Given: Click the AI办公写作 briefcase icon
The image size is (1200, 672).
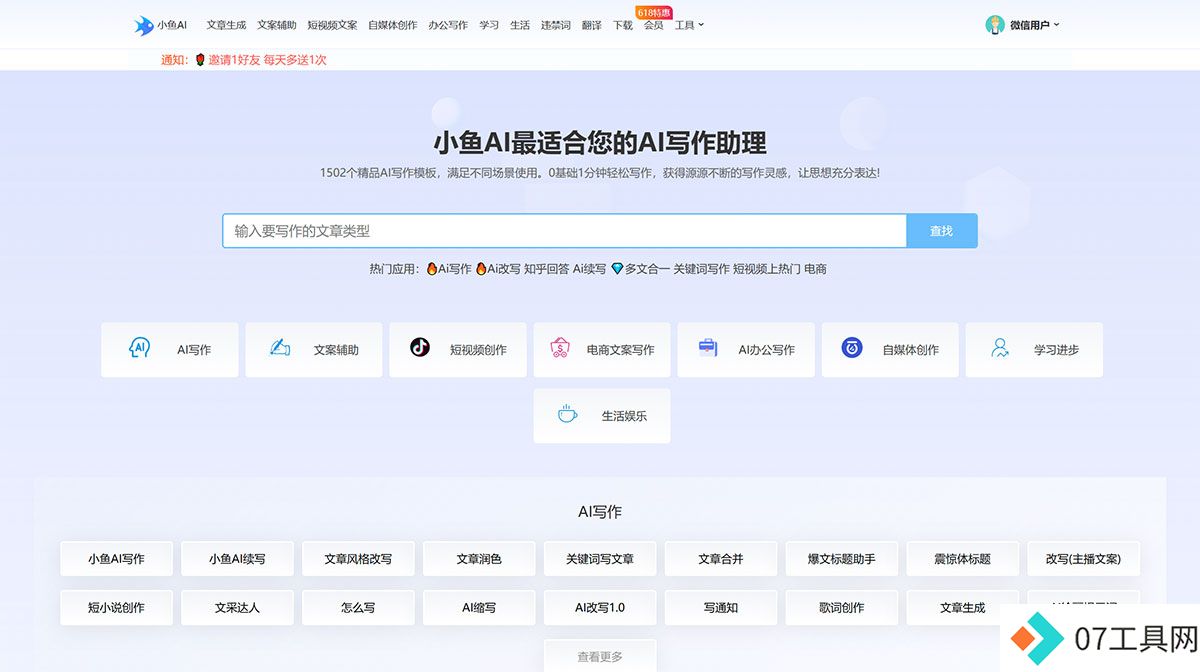Looking at the screenshot, I should tap(708, 348).
